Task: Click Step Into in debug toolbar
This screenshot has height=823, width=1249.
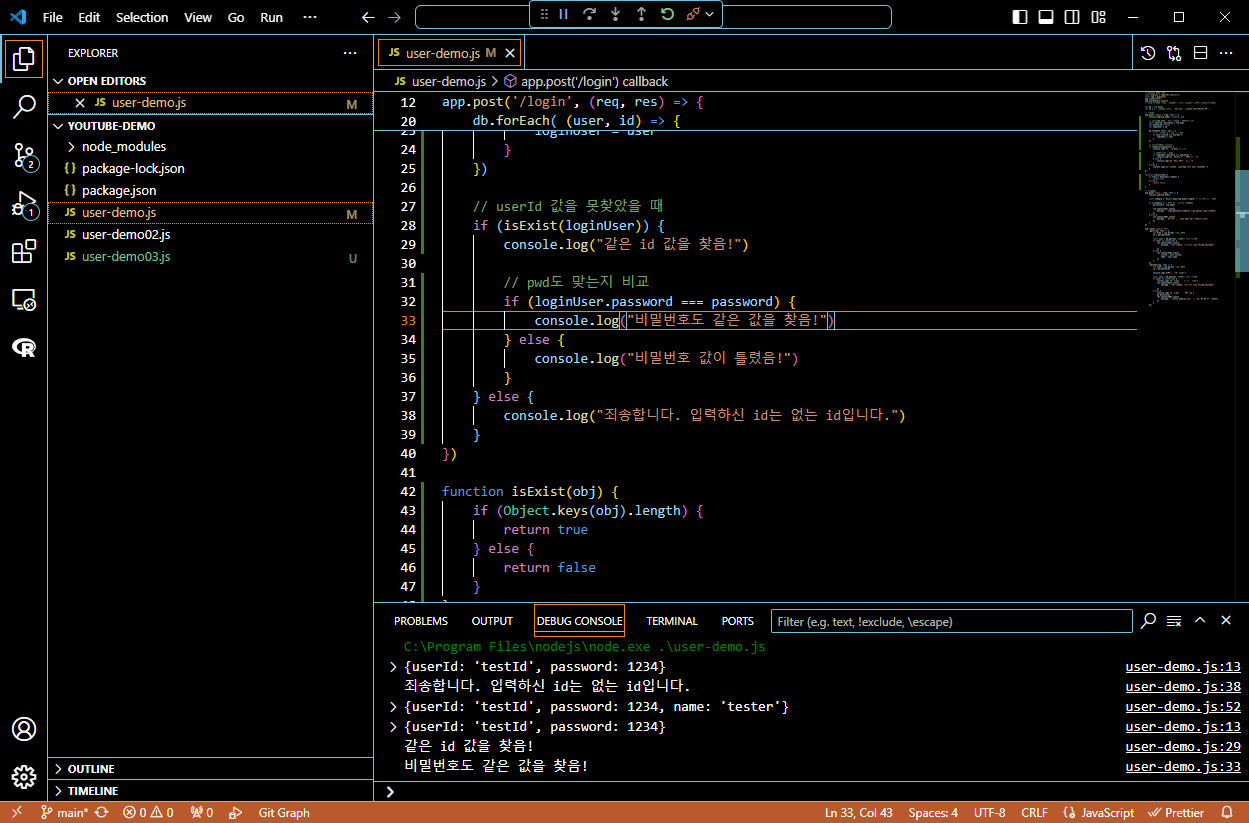Action: click(x=615, y=15)
